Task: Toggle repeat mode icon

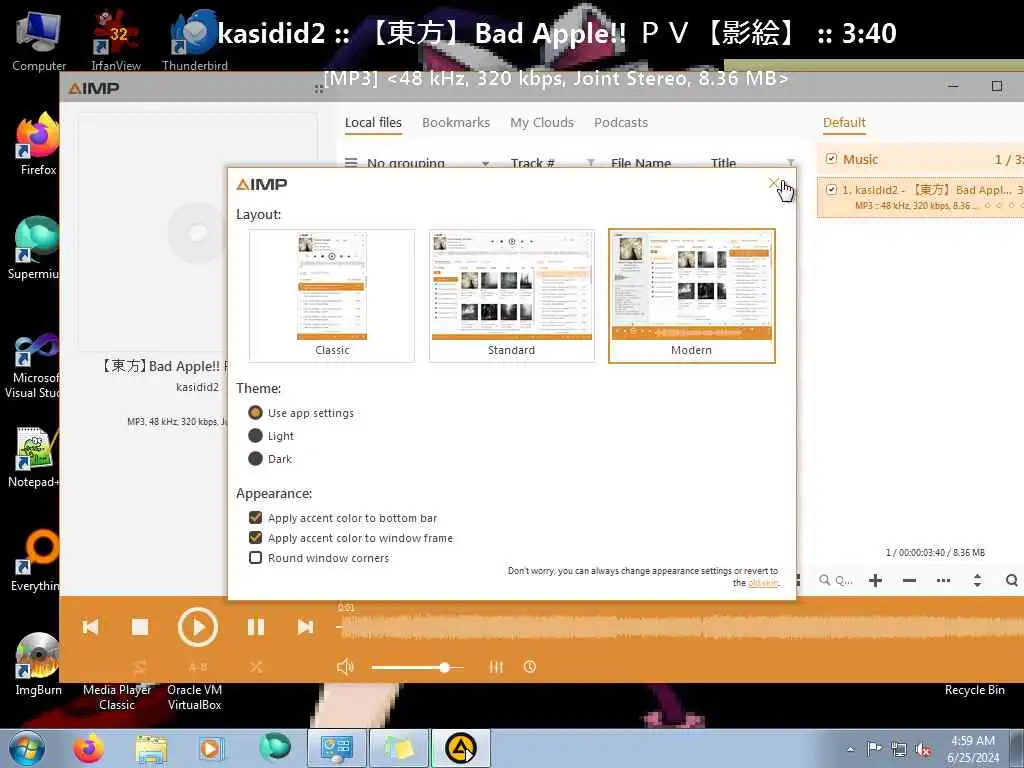Action: [x=140, y=667]
